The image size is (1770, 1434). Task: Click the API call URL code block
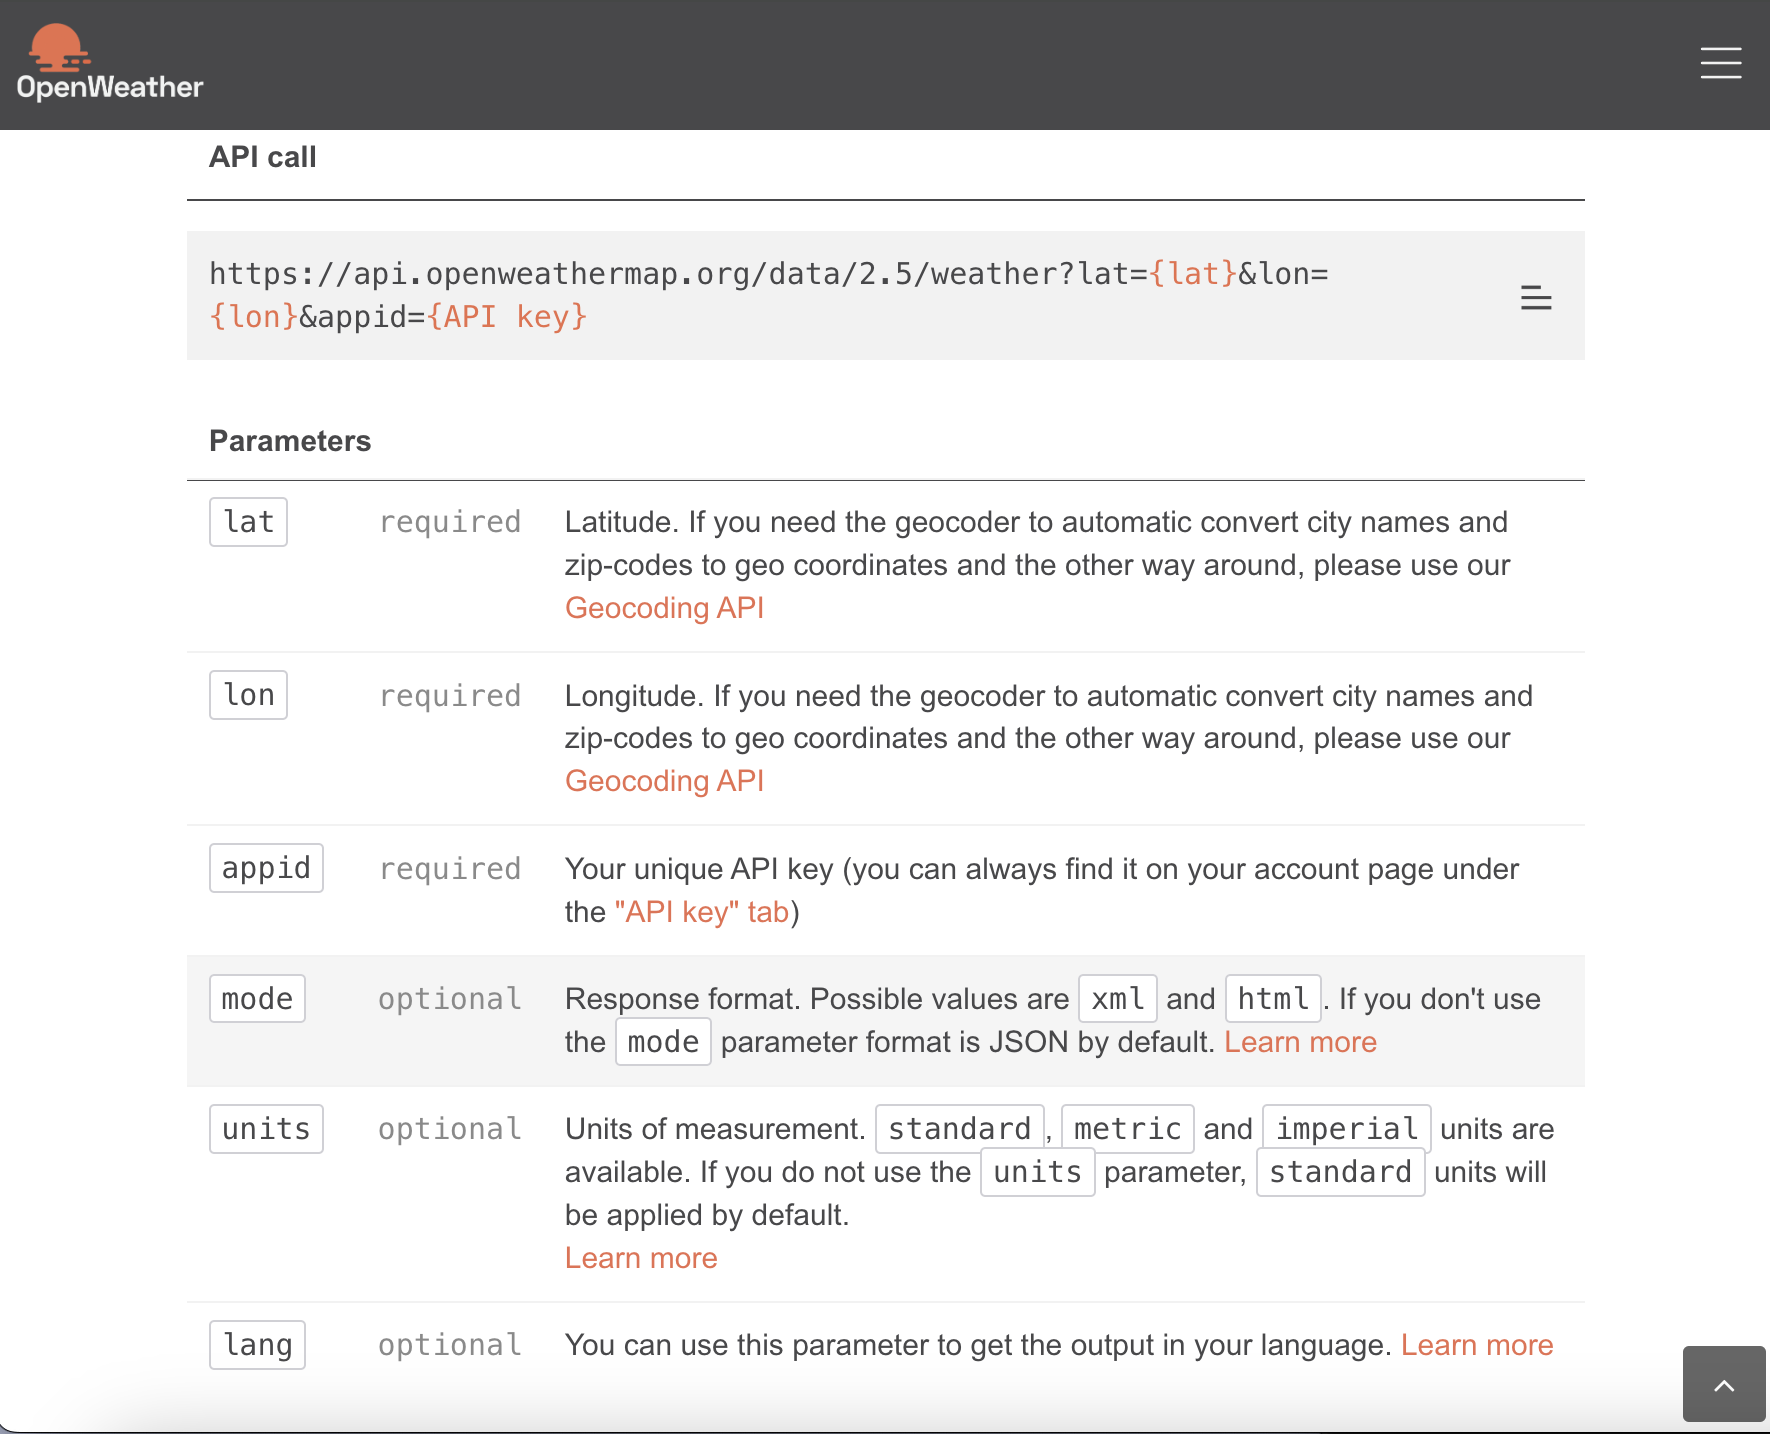tap(885, 295)
